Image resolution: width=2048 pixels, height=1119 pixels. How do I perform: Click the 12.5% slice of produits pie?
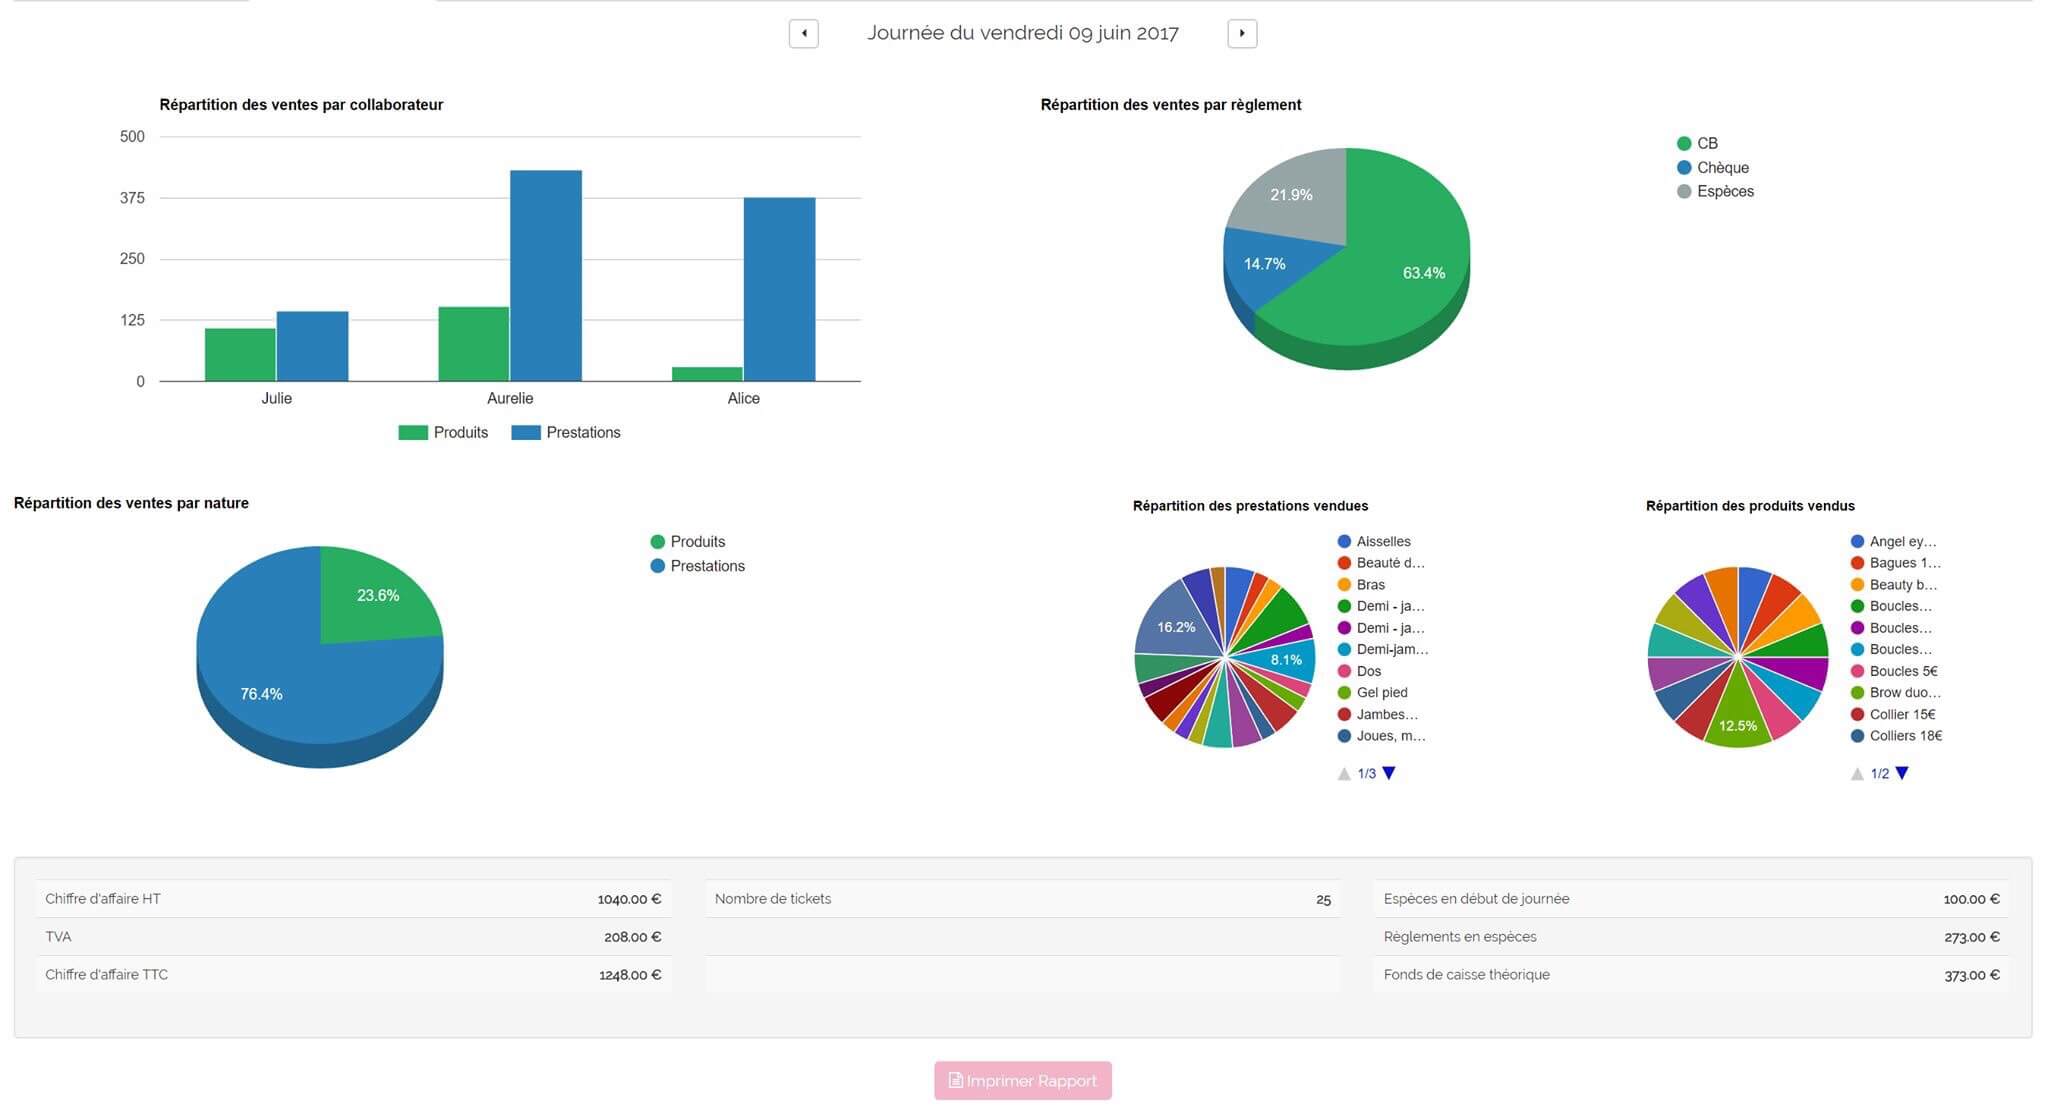tap(1738, 718)
